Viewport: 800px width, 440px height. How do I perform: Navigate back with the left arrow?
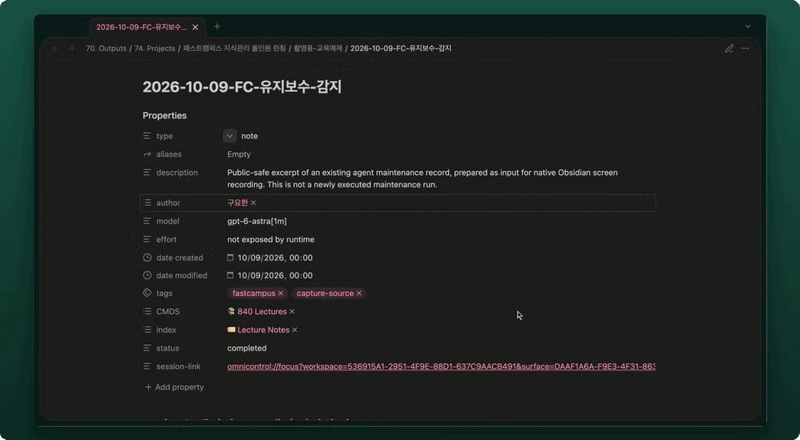click(55, 48)
